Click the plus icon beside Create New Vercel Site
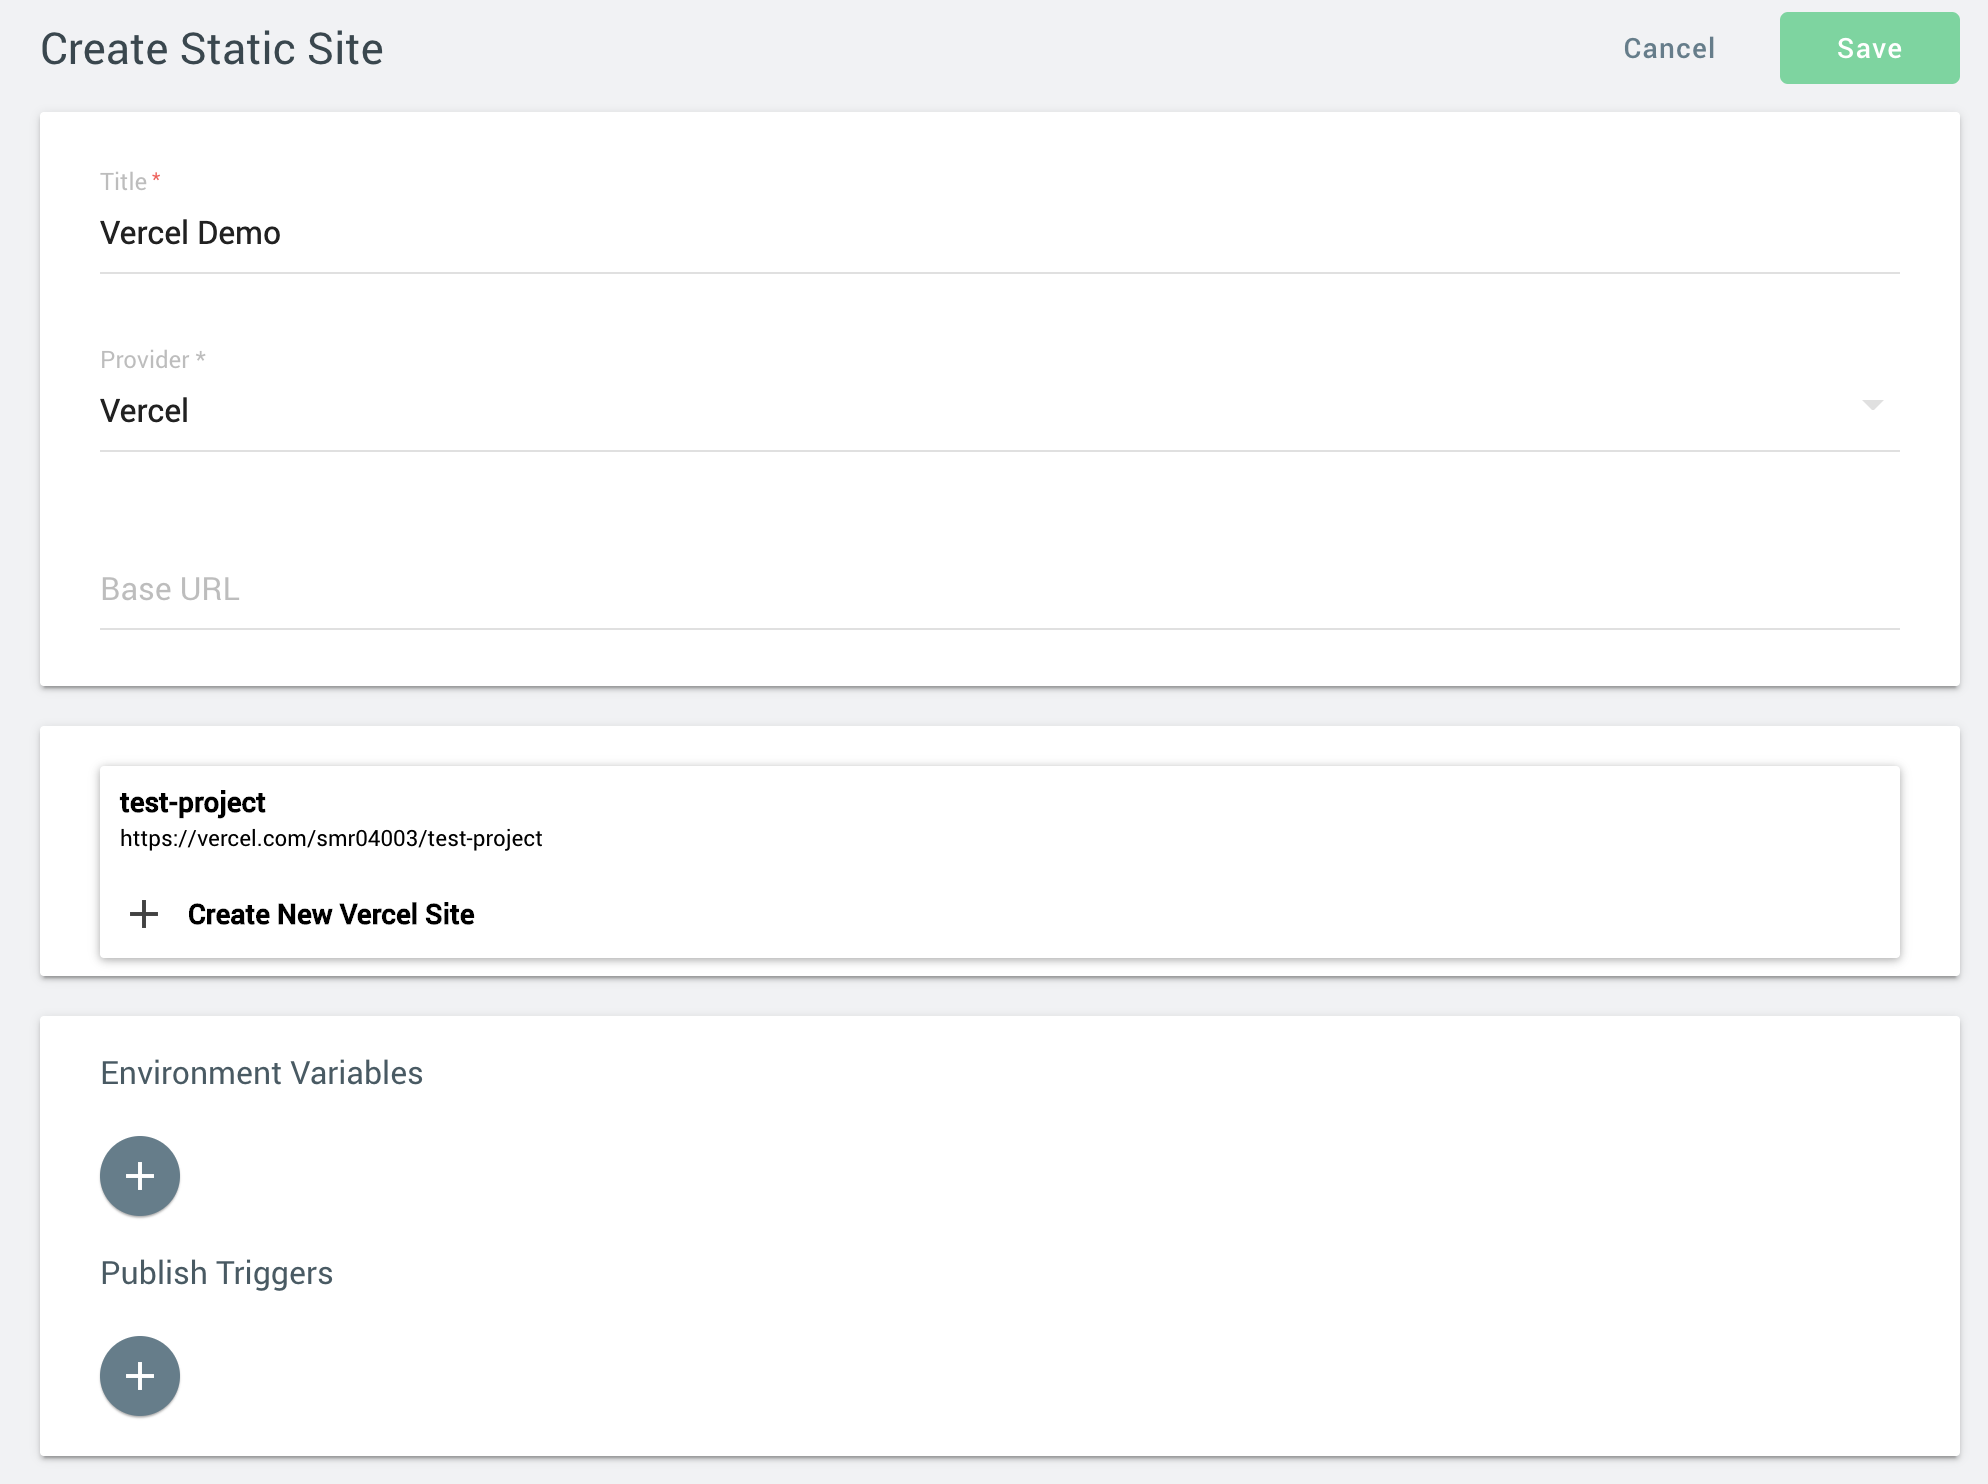This screenshot has height=1484, width=1988. point(144,913)
